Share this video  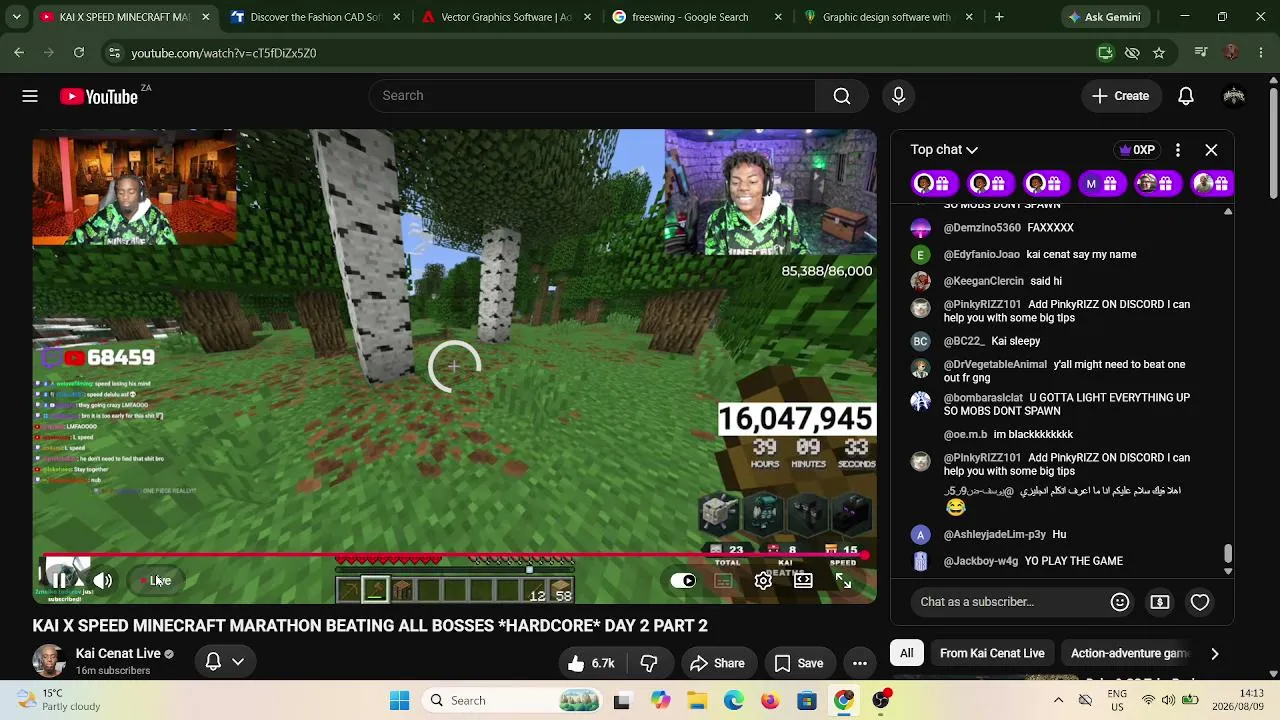[x=717, y=663]
